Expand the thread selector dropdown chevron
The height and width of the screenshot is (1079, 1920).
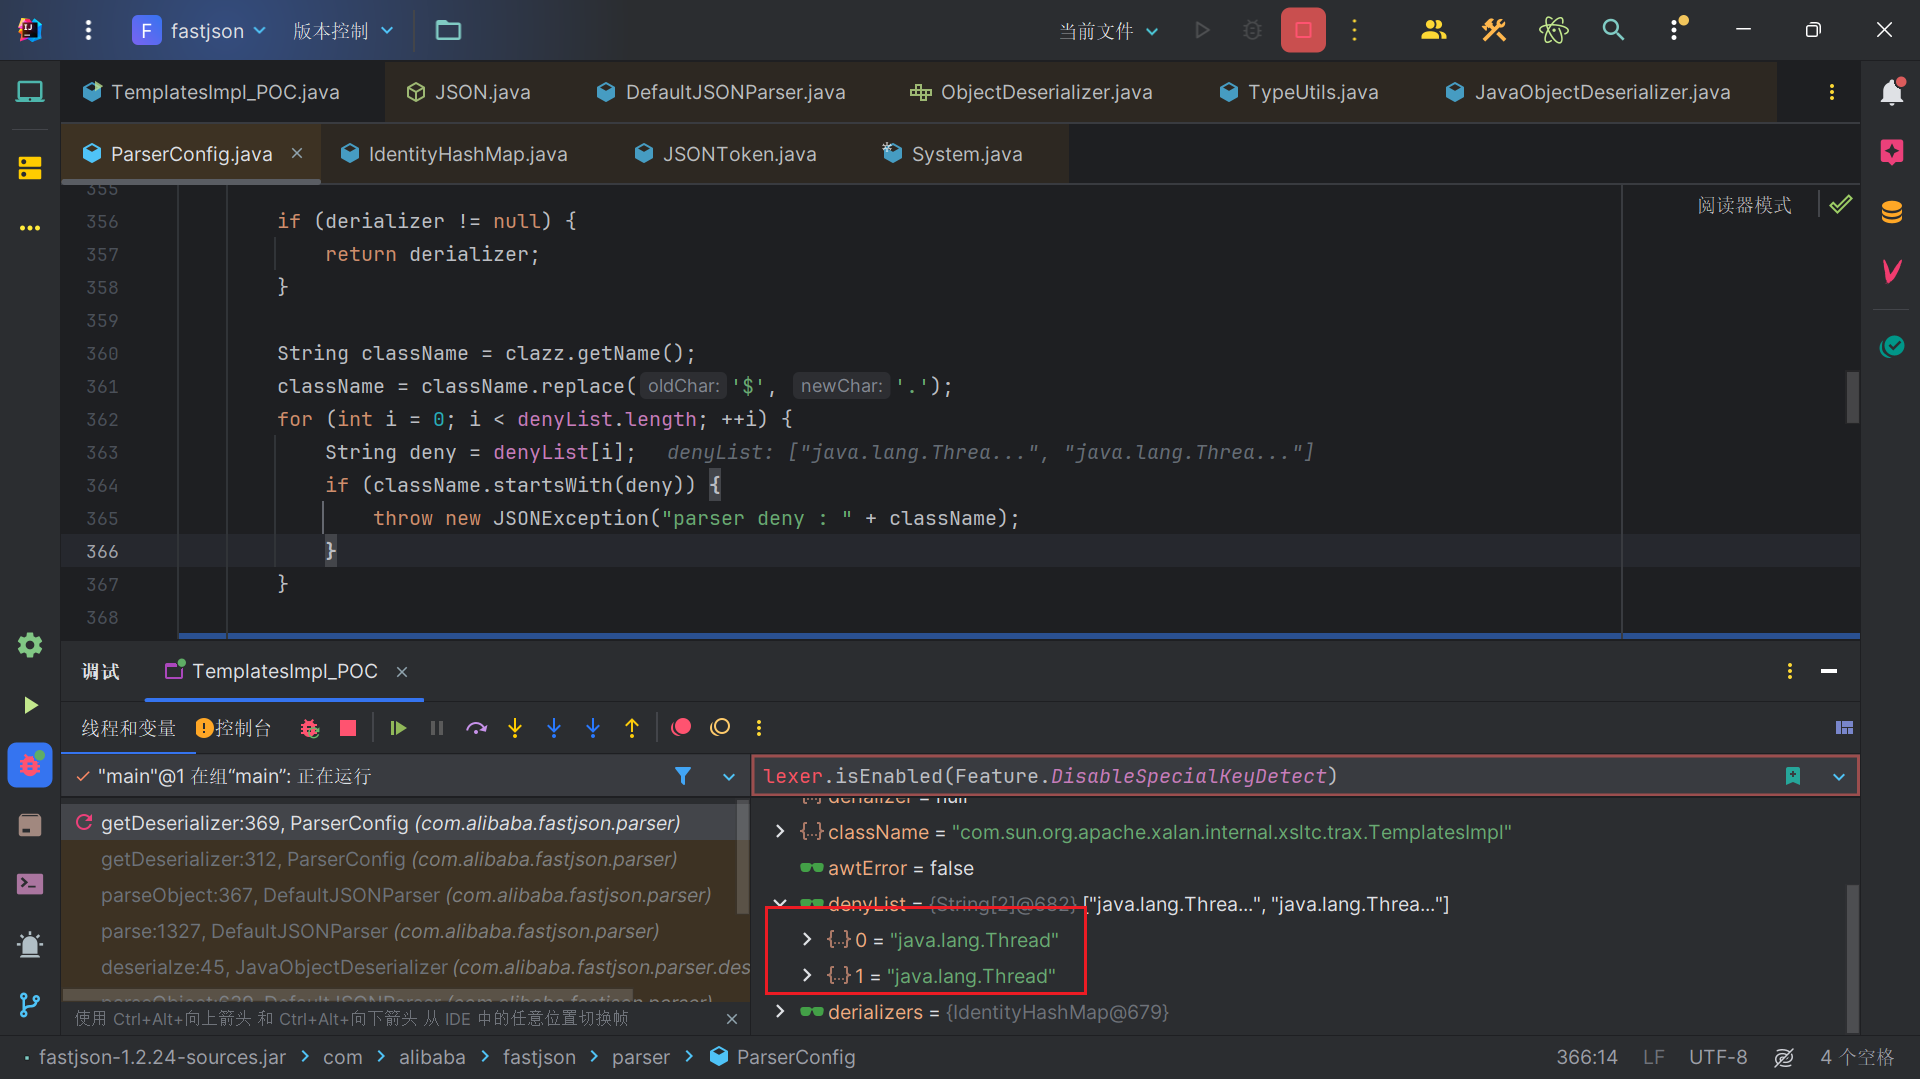(729, 776)
